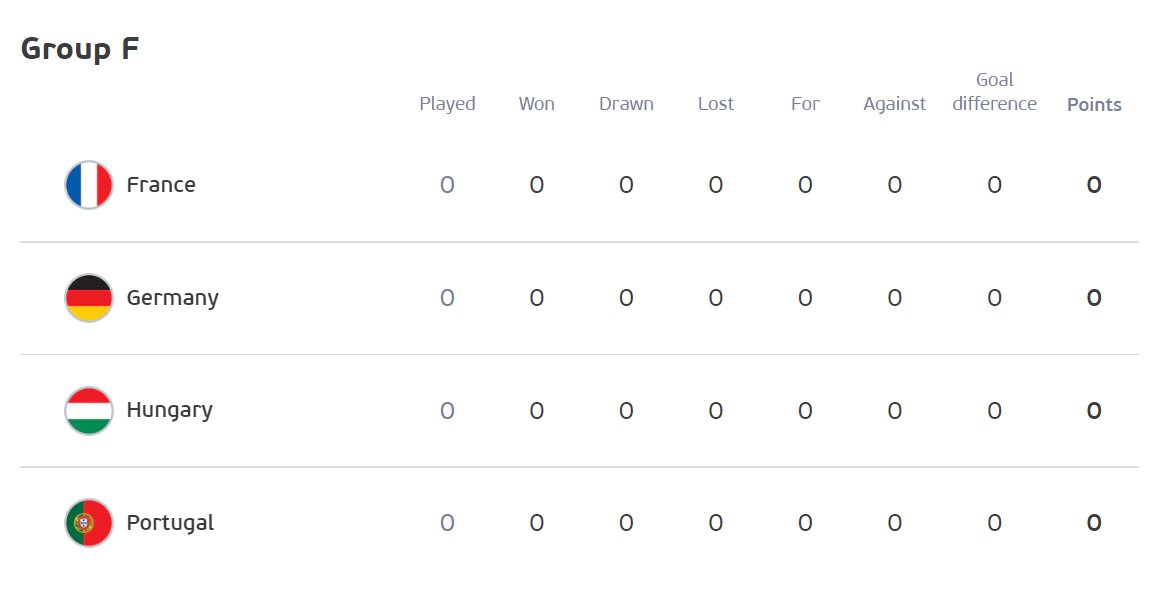Select Germany's Goal difference value
The image size is (1161, 596).
(x=994, y=298)
